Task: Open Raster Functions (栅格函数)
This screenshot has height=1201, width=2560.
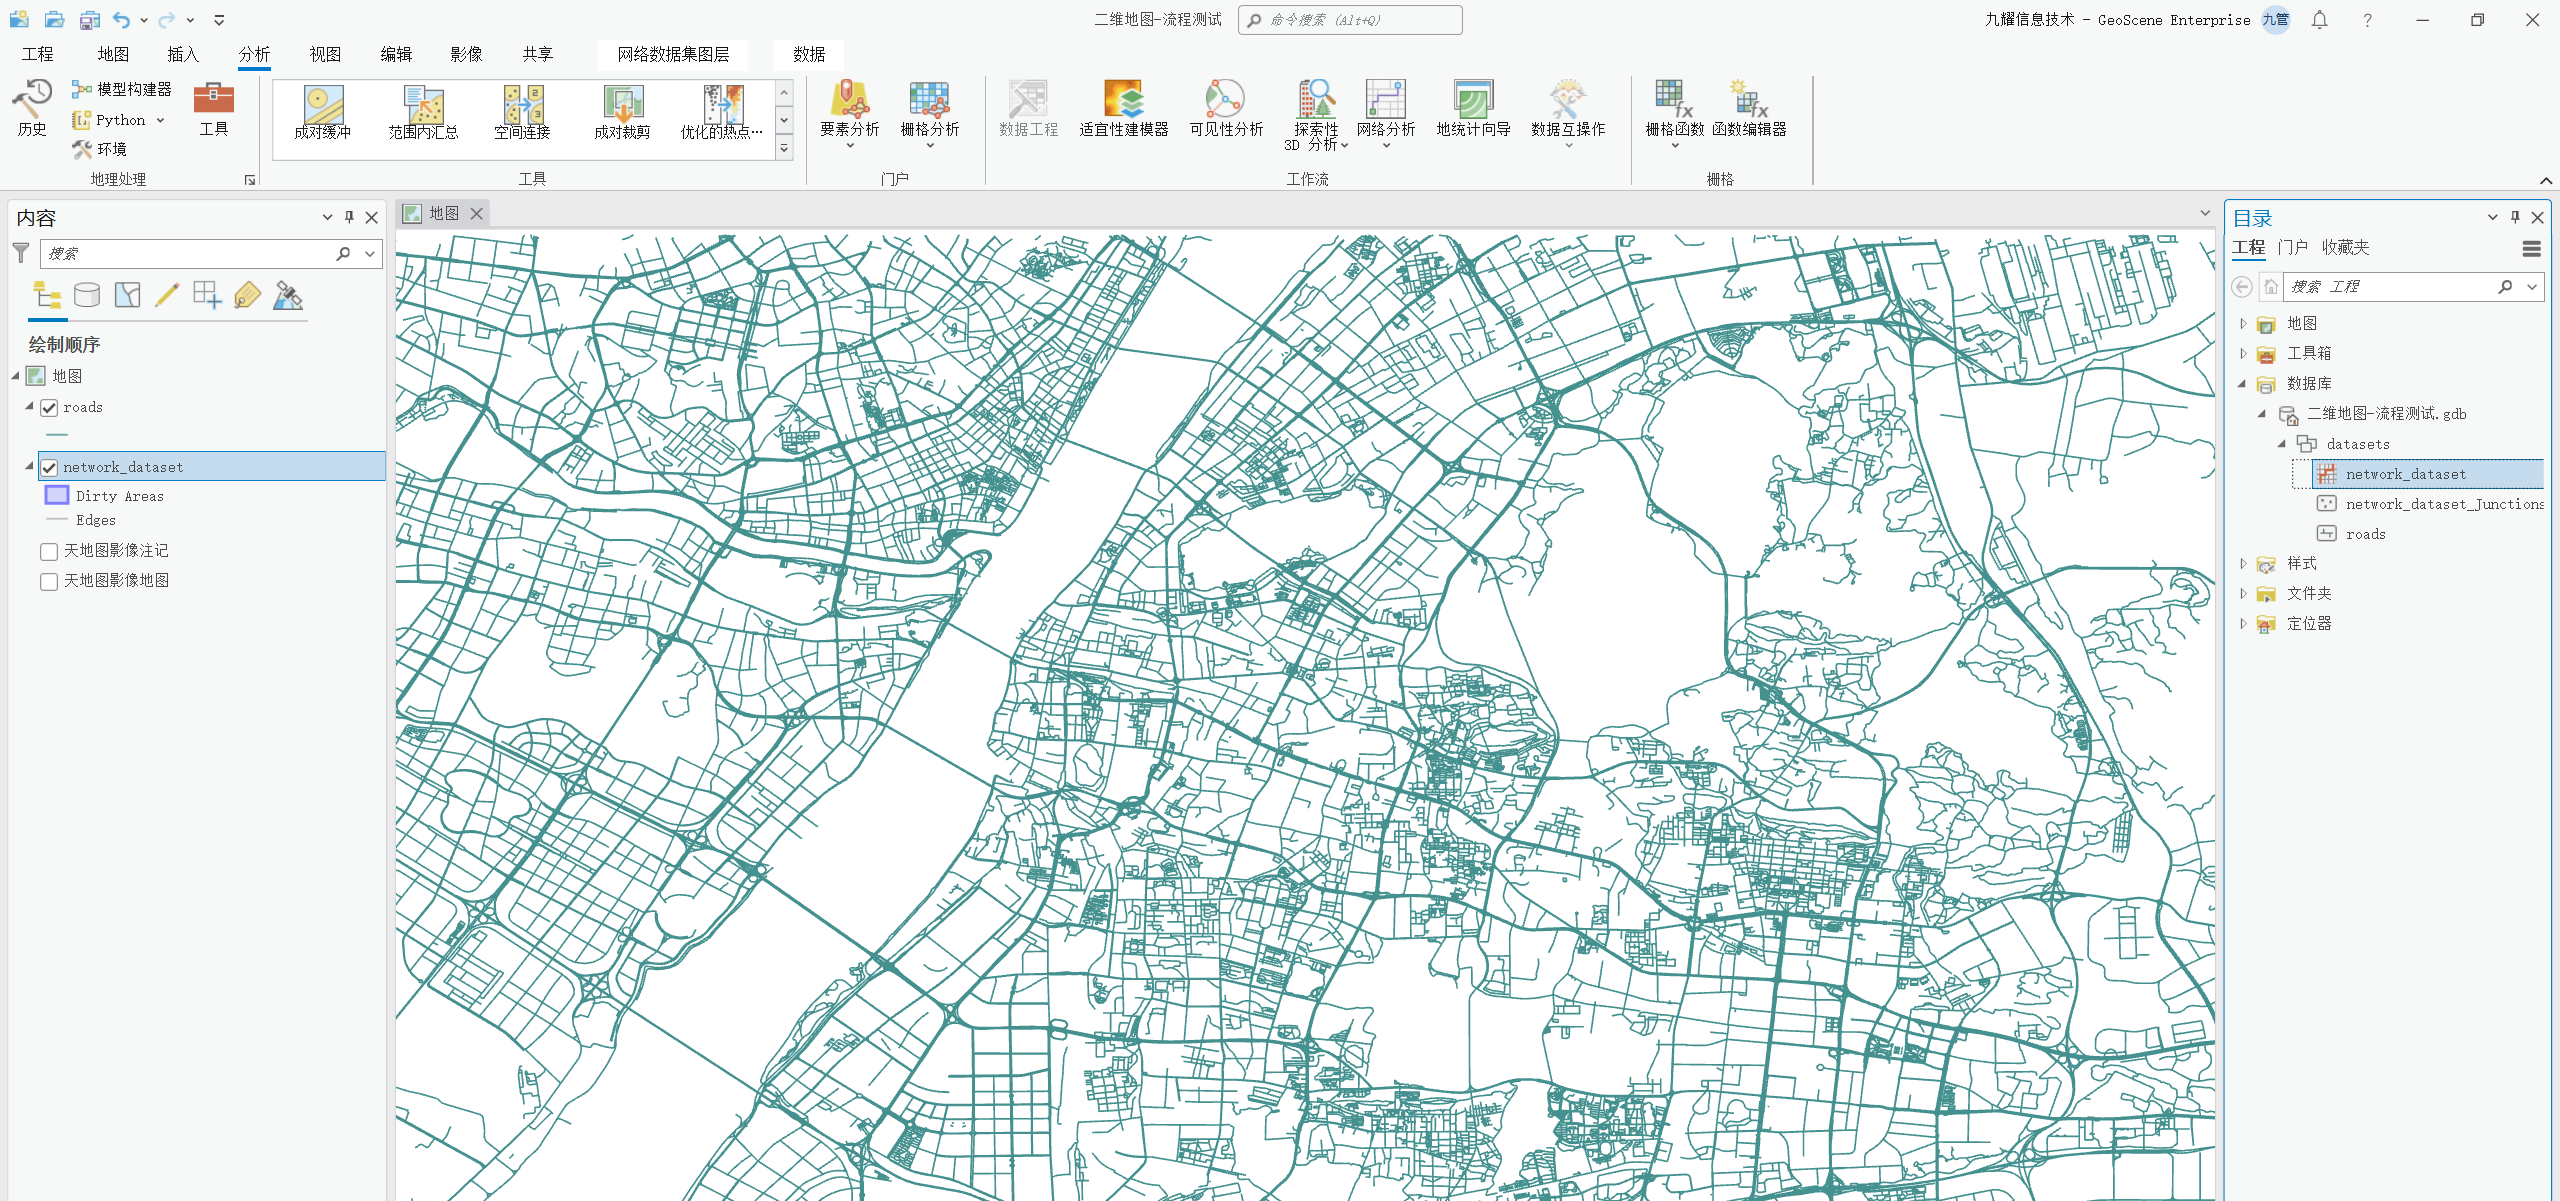Action: tap(1675, 114)
